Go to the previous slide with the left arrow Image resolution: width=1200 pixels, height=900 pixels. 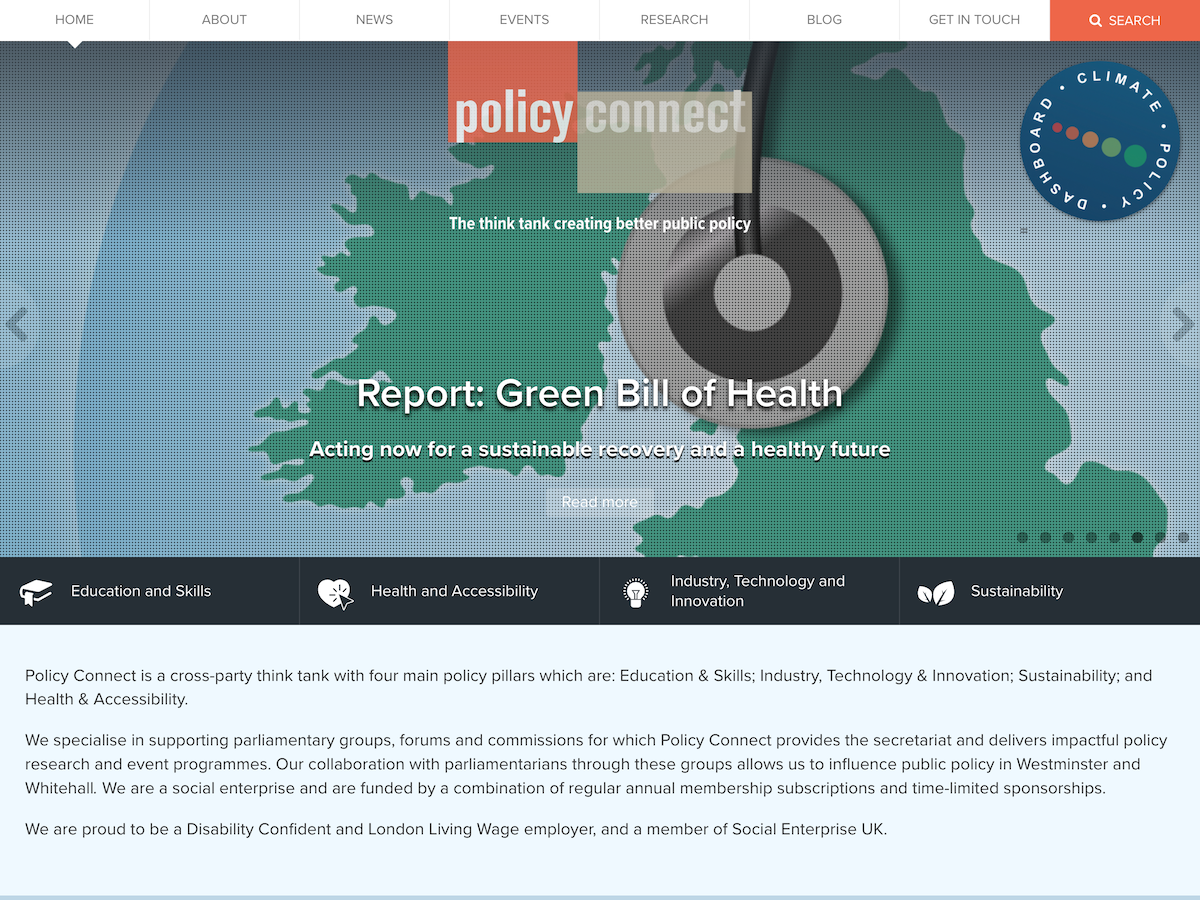[x=17, y=324]
